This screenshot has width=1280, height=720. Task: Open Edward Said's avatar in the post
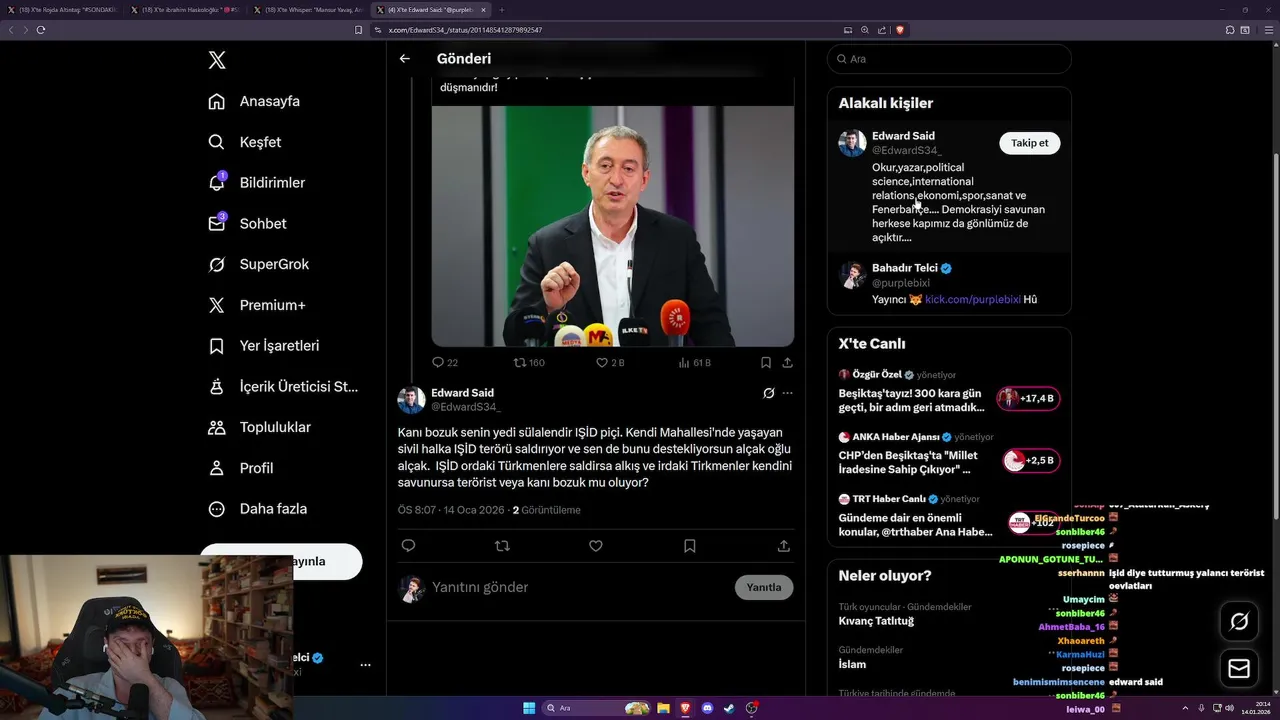pos(412,399)
